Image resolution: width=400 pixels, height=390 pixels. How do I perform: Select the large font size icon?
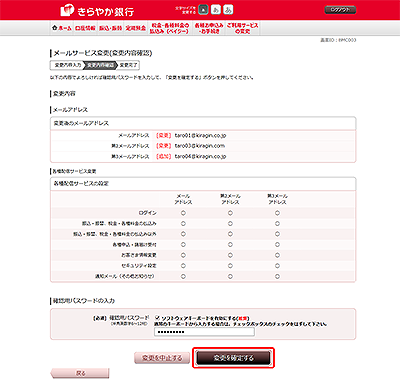(x=228, y=10)
